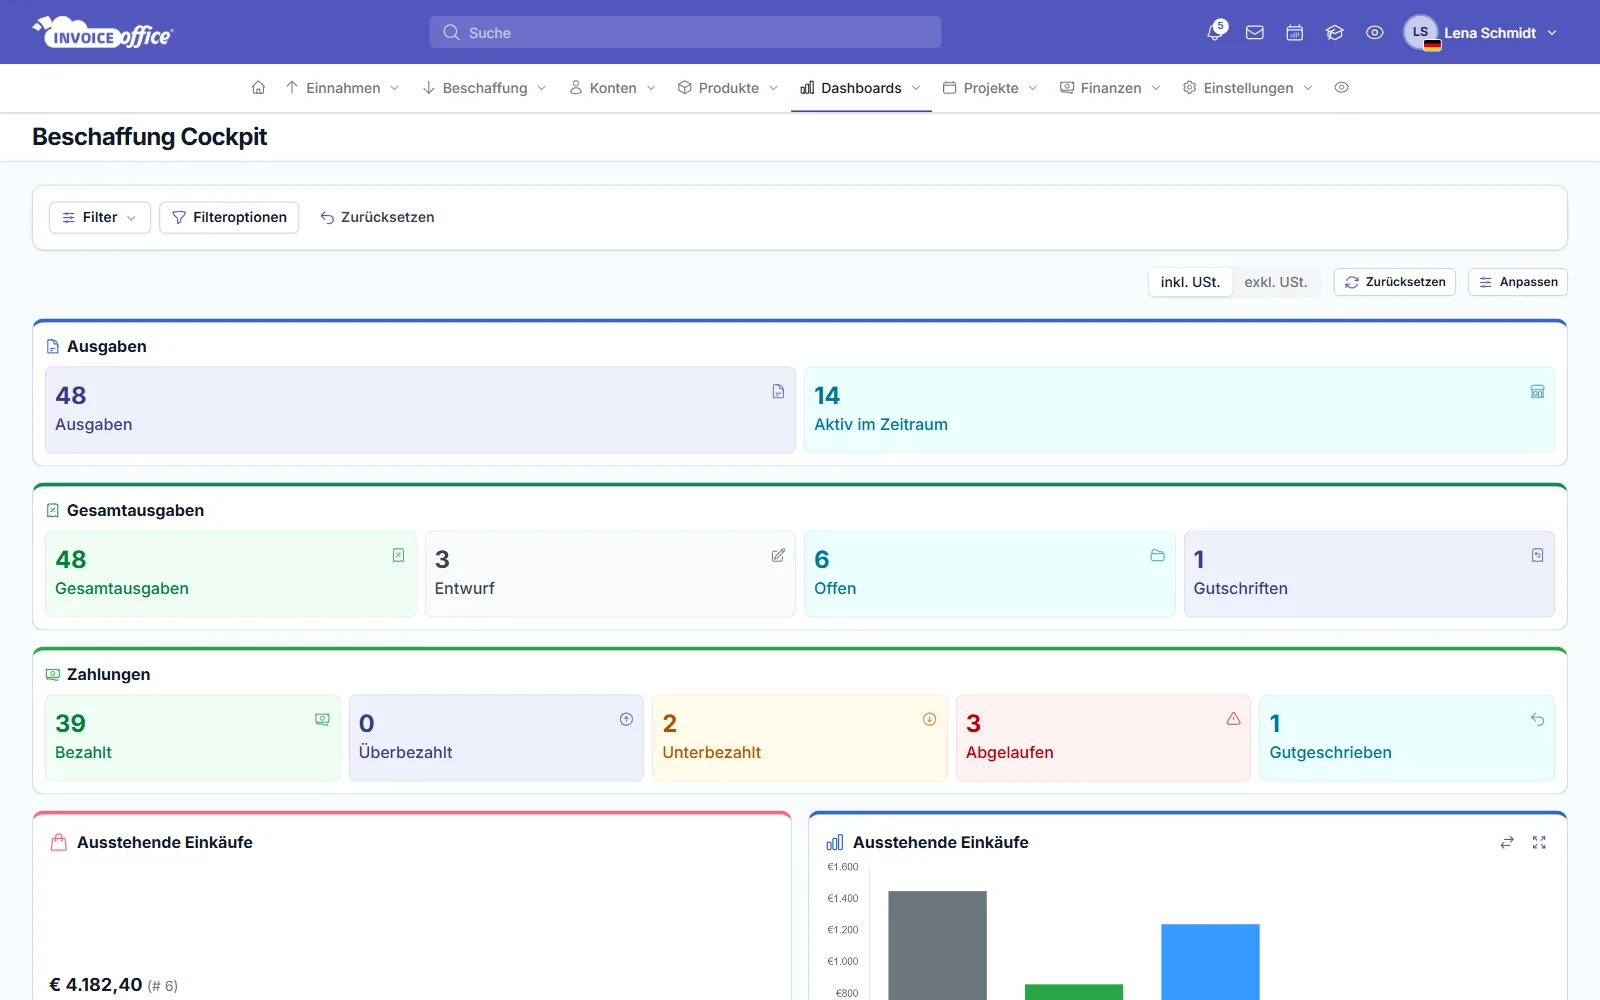This screenshot has height=1000, width=1600.
Task: Click the Beschaffung Cockpit heading
Action: point(150,137)
